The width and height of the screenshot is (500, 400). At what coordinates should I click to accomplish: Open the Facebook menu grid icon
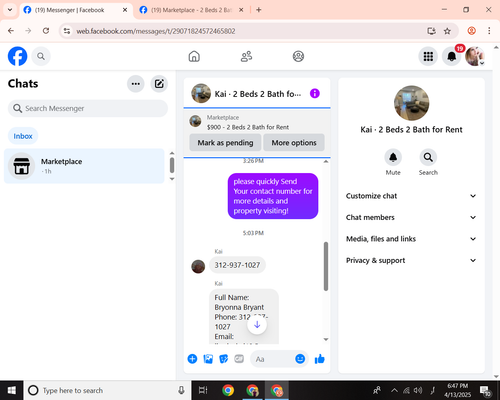tap(428, 56)
